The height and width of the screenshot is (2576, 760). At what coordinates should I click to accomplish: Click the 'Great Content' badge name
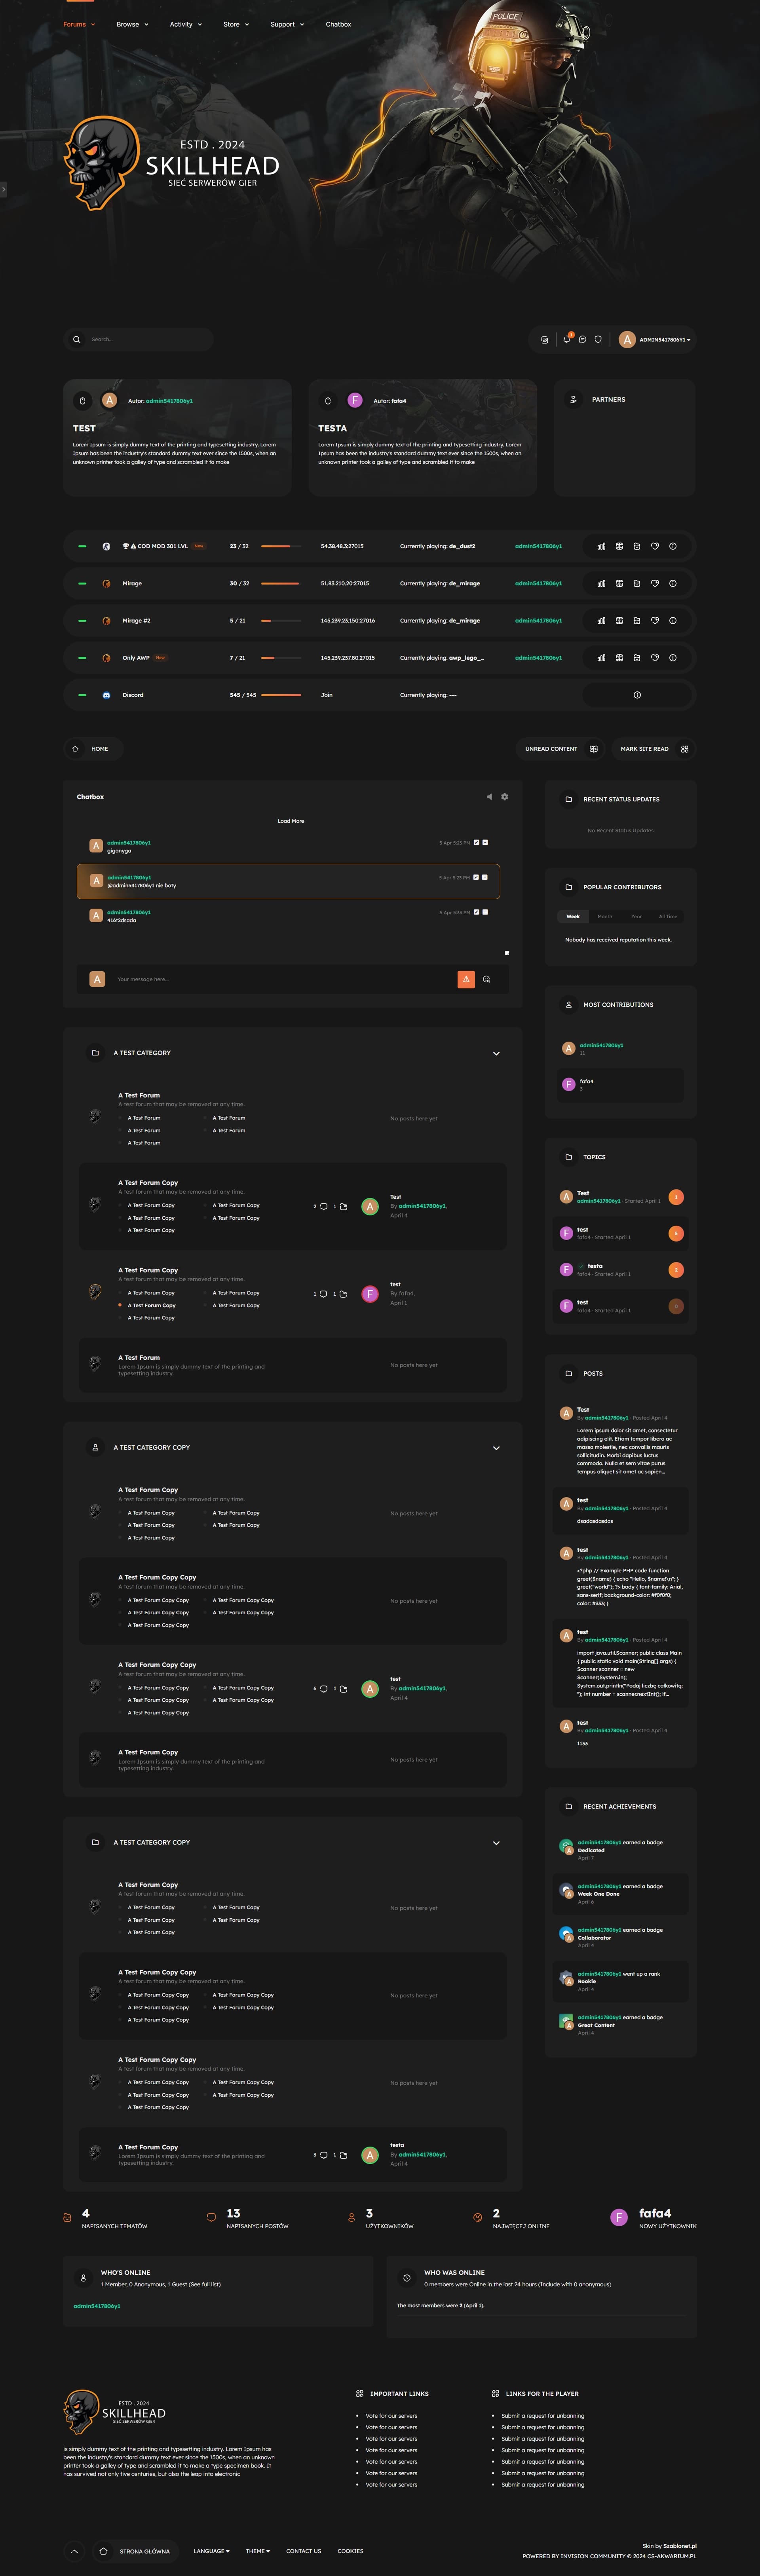[x=596, y=2025]
